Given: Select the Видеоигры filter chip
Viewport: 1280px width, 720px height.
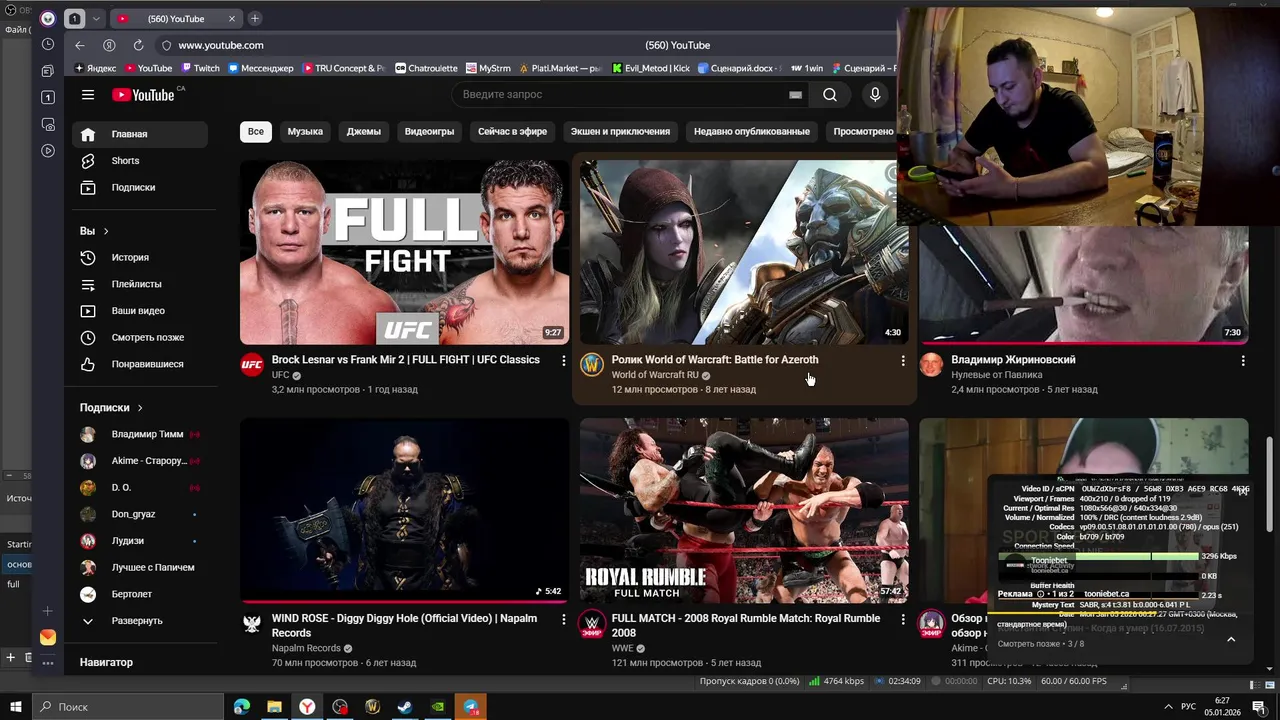Looking at the screenshot, I should pos(429,132).
